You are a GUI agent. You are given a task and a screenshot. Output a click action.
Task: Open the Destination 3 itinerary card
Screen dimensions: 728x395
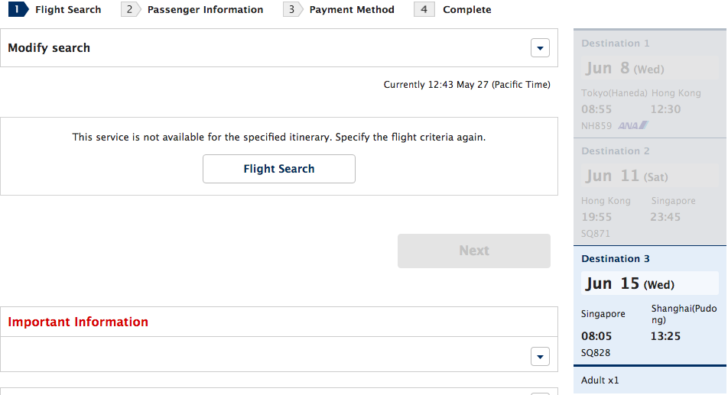(650, 305)
